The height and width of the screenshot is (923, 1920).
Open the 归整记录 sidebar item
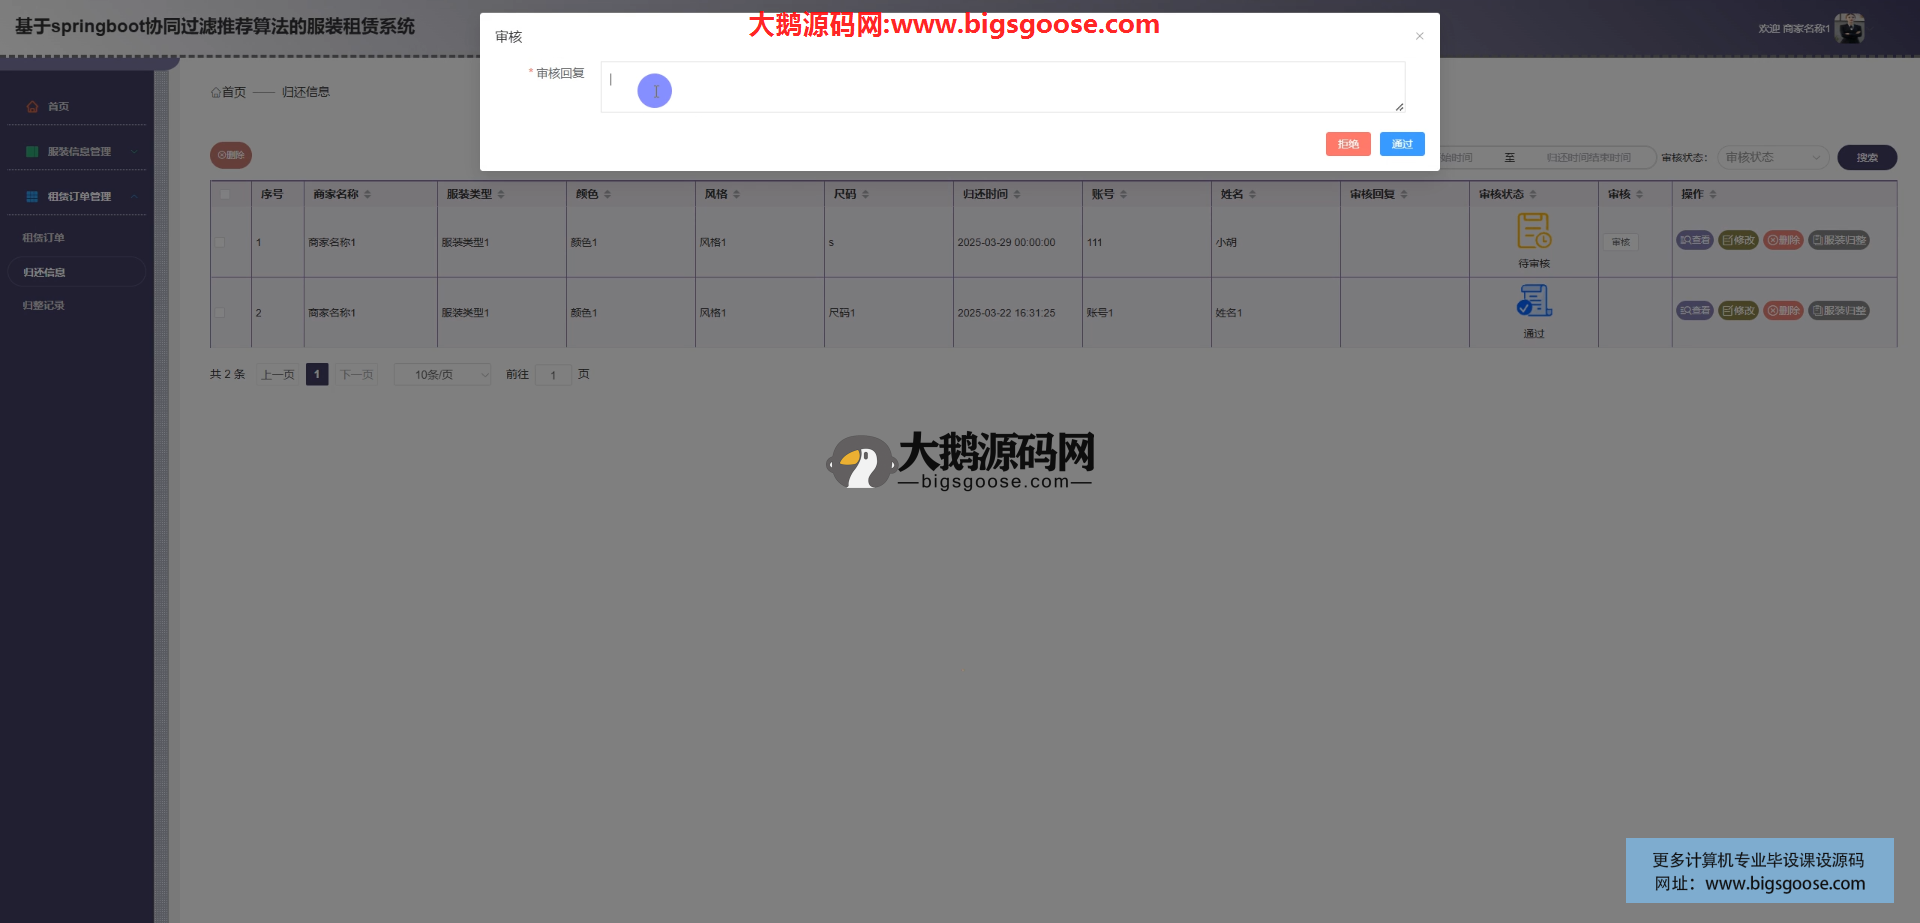44,306
